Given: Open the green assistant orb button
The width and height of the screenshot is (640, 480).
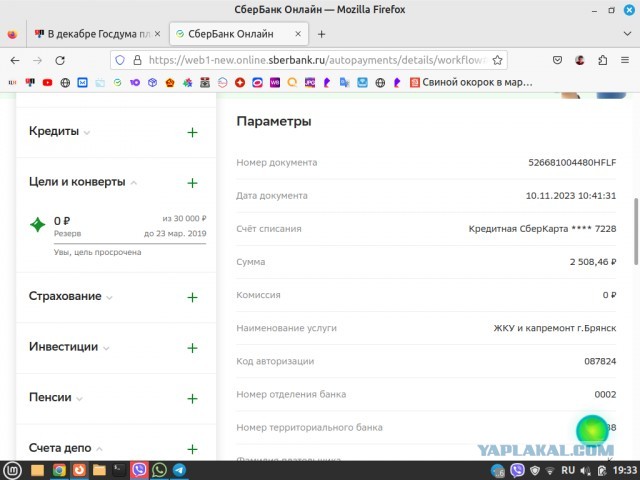Looking at the screenshot, I should click(x=592, y=431).
